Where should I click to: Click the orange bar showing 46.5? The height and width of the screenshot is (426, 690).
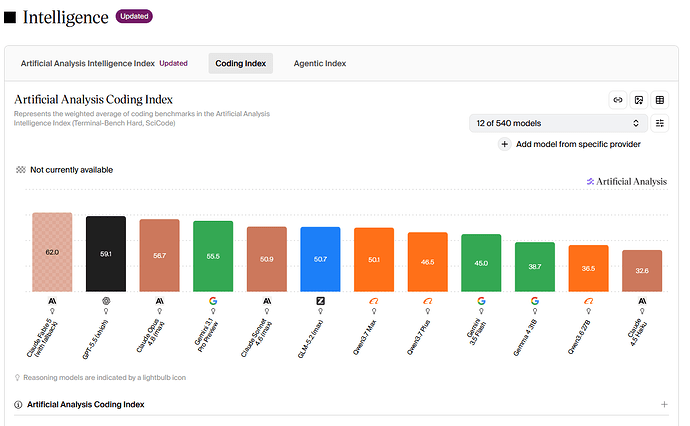tap(427, 262)
